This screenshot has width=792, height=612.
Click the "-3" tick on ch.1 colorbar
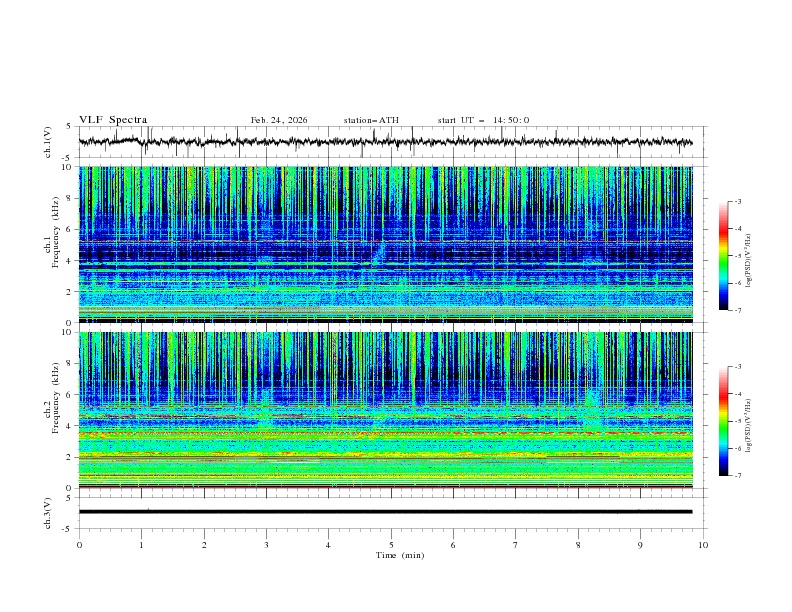click(738, 201)
